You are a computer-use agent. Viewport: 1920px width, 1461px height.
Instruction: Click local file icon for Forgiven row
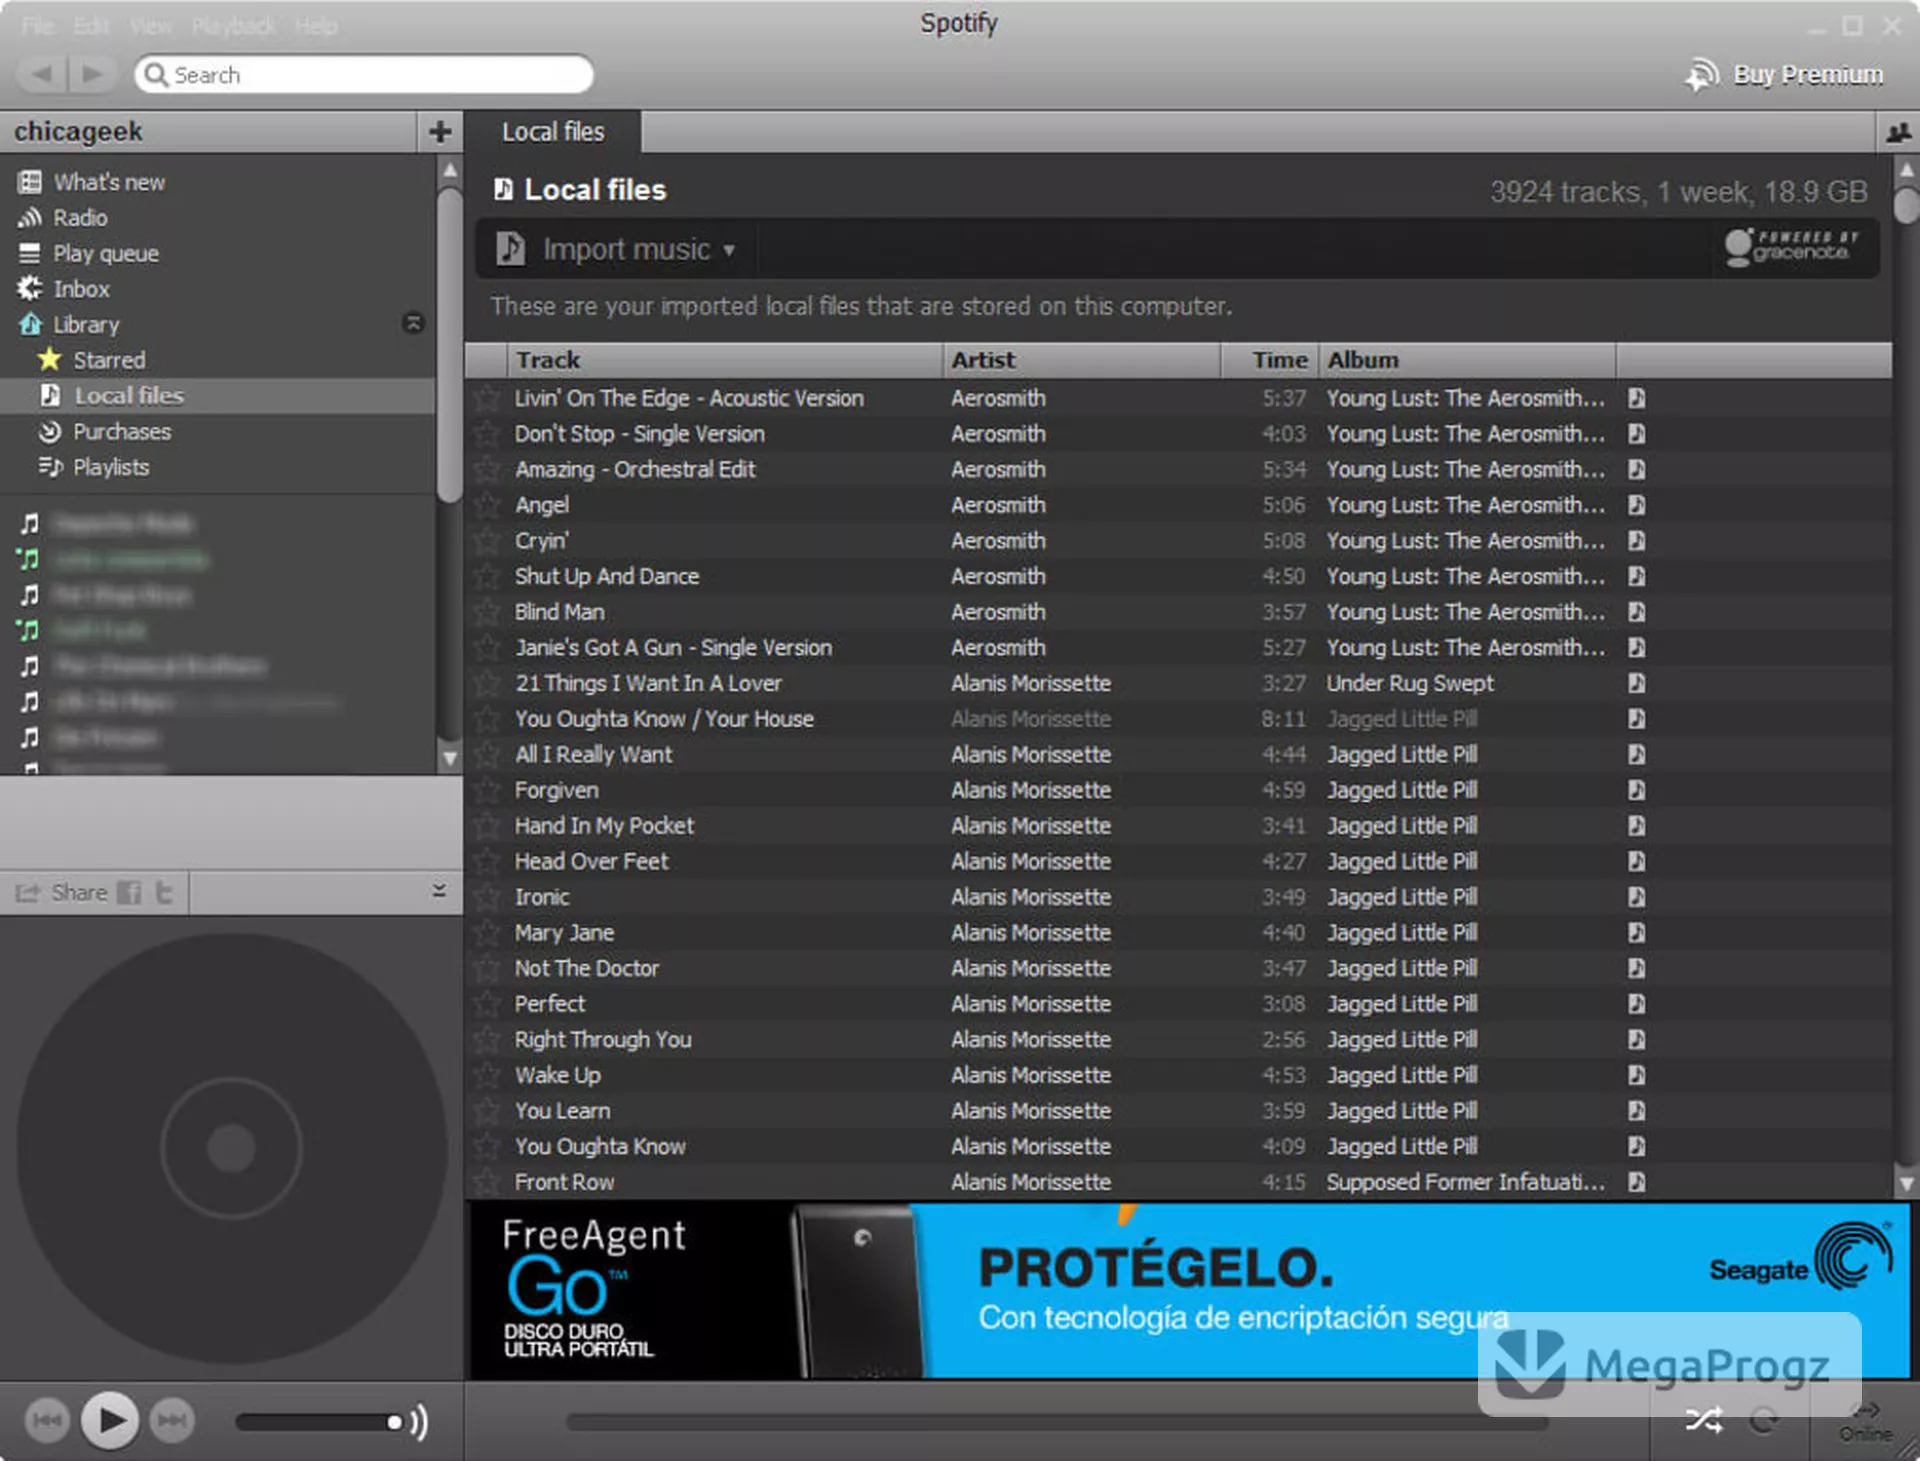click(x=1636, y=790)
